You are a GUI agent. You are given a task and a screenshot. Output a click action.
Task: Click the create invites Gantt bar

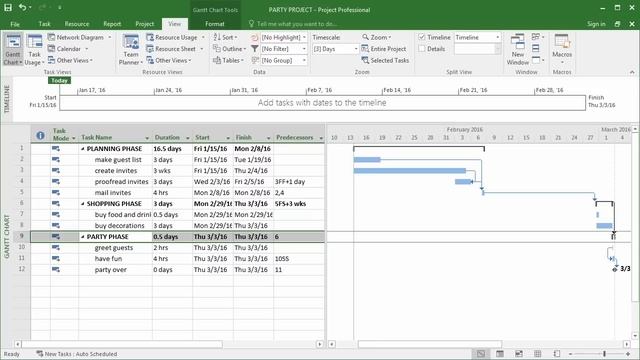click(x=410, y=171)
